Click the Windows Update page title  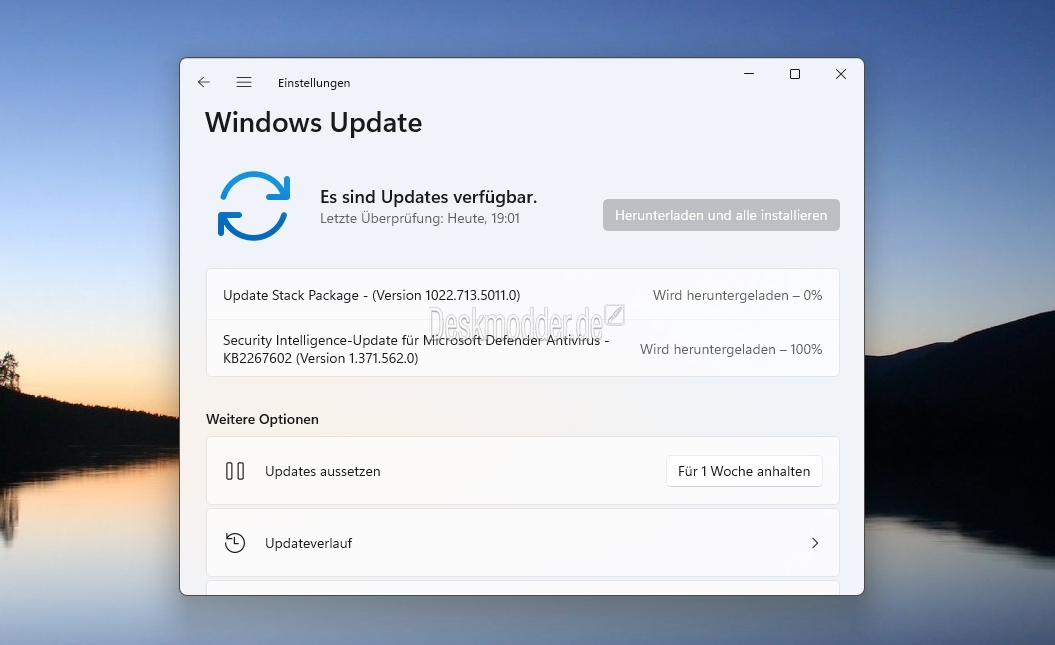click(314, 122)
